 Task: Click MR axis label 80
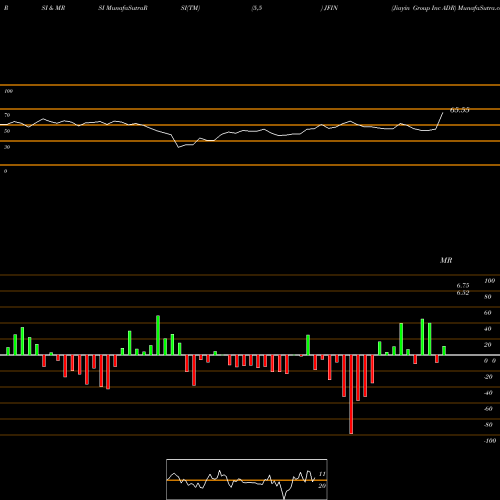[488, 297]
